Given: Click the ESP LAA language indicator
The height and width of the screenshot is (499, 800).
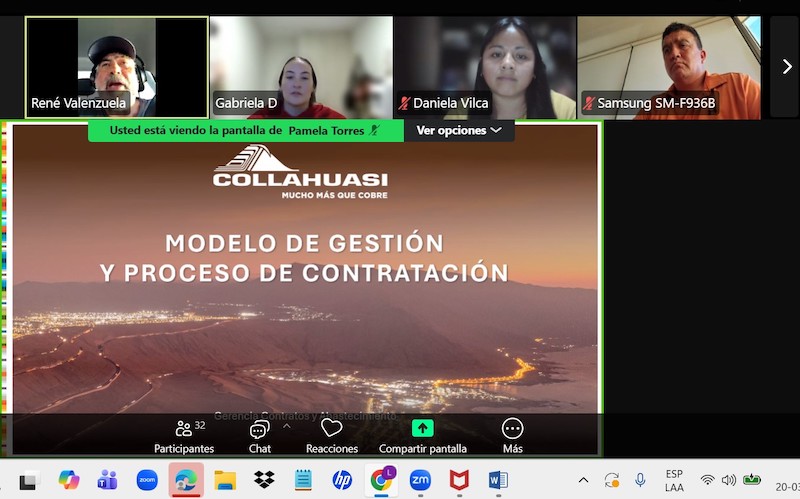Looking at the screenshot, I should click(x=674, y=480).
